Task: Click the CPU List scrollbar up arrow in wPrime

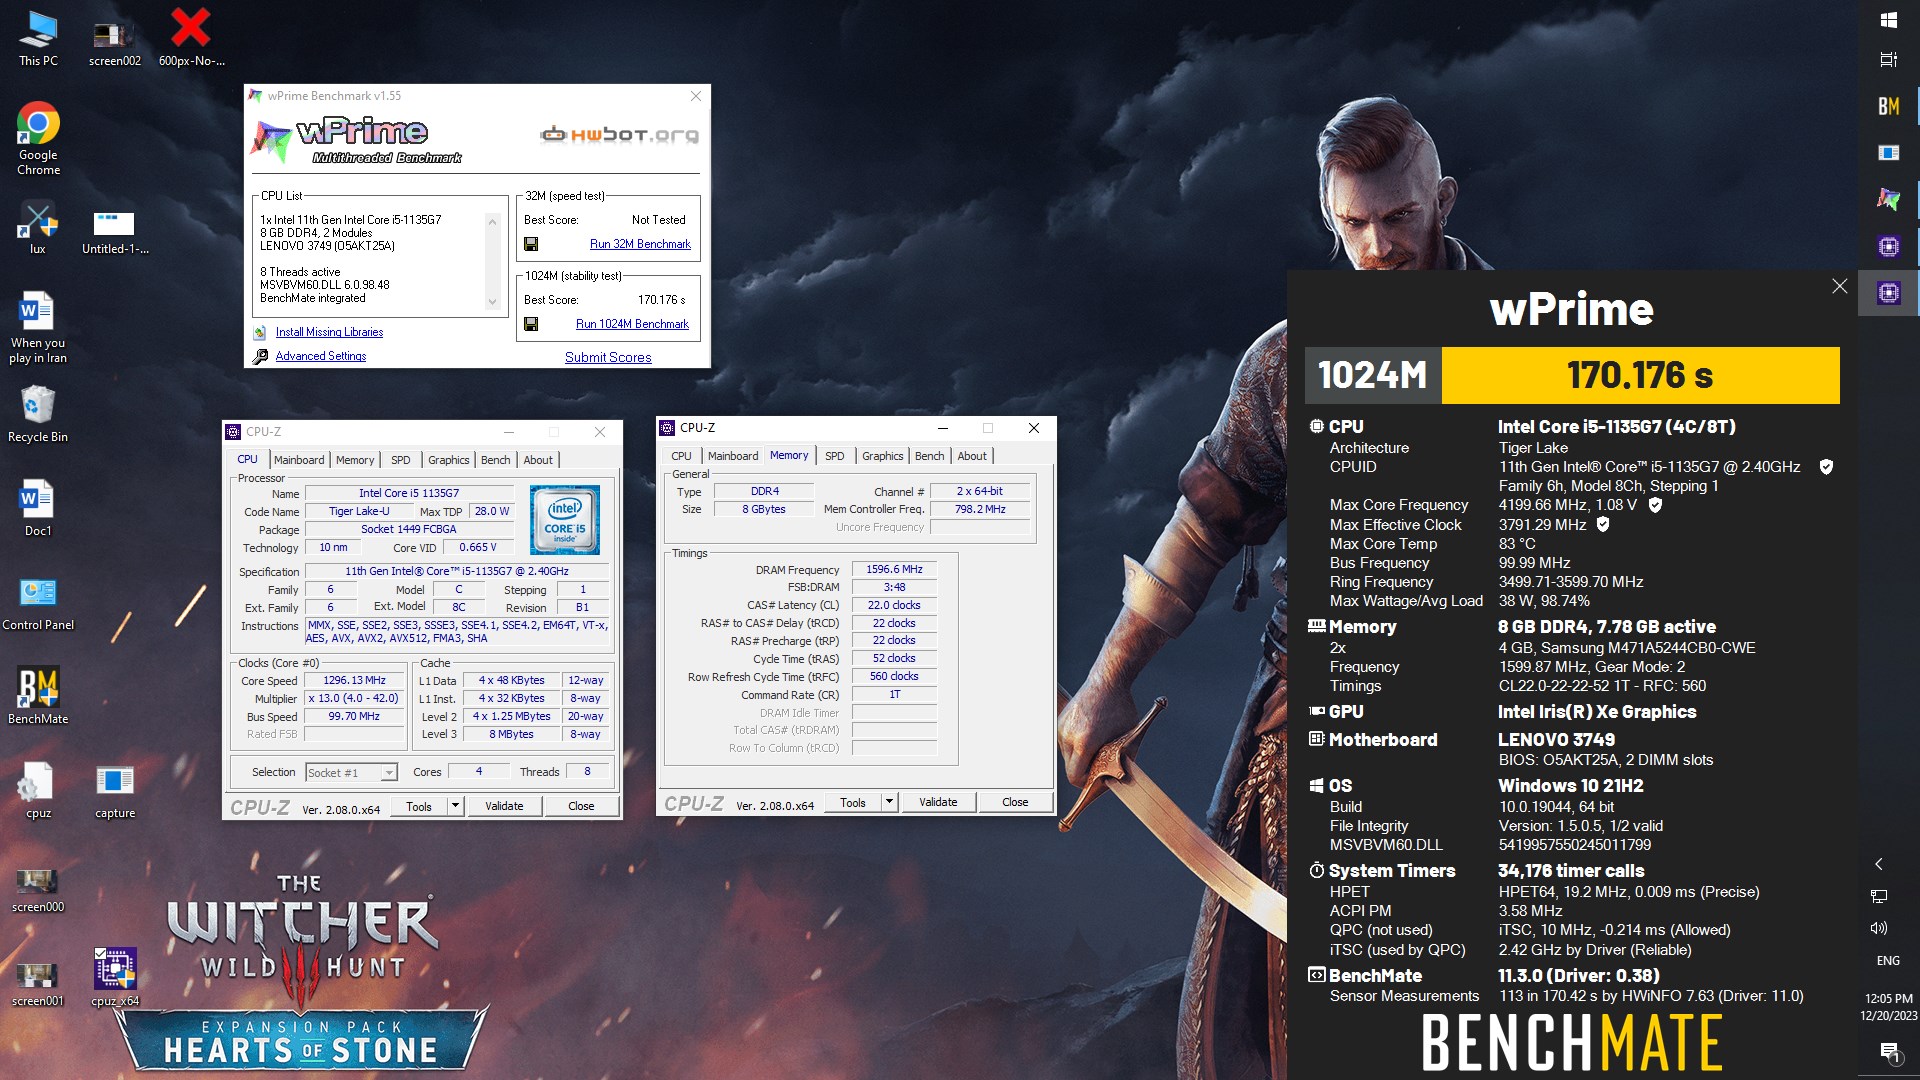Action: click(492, 221)
